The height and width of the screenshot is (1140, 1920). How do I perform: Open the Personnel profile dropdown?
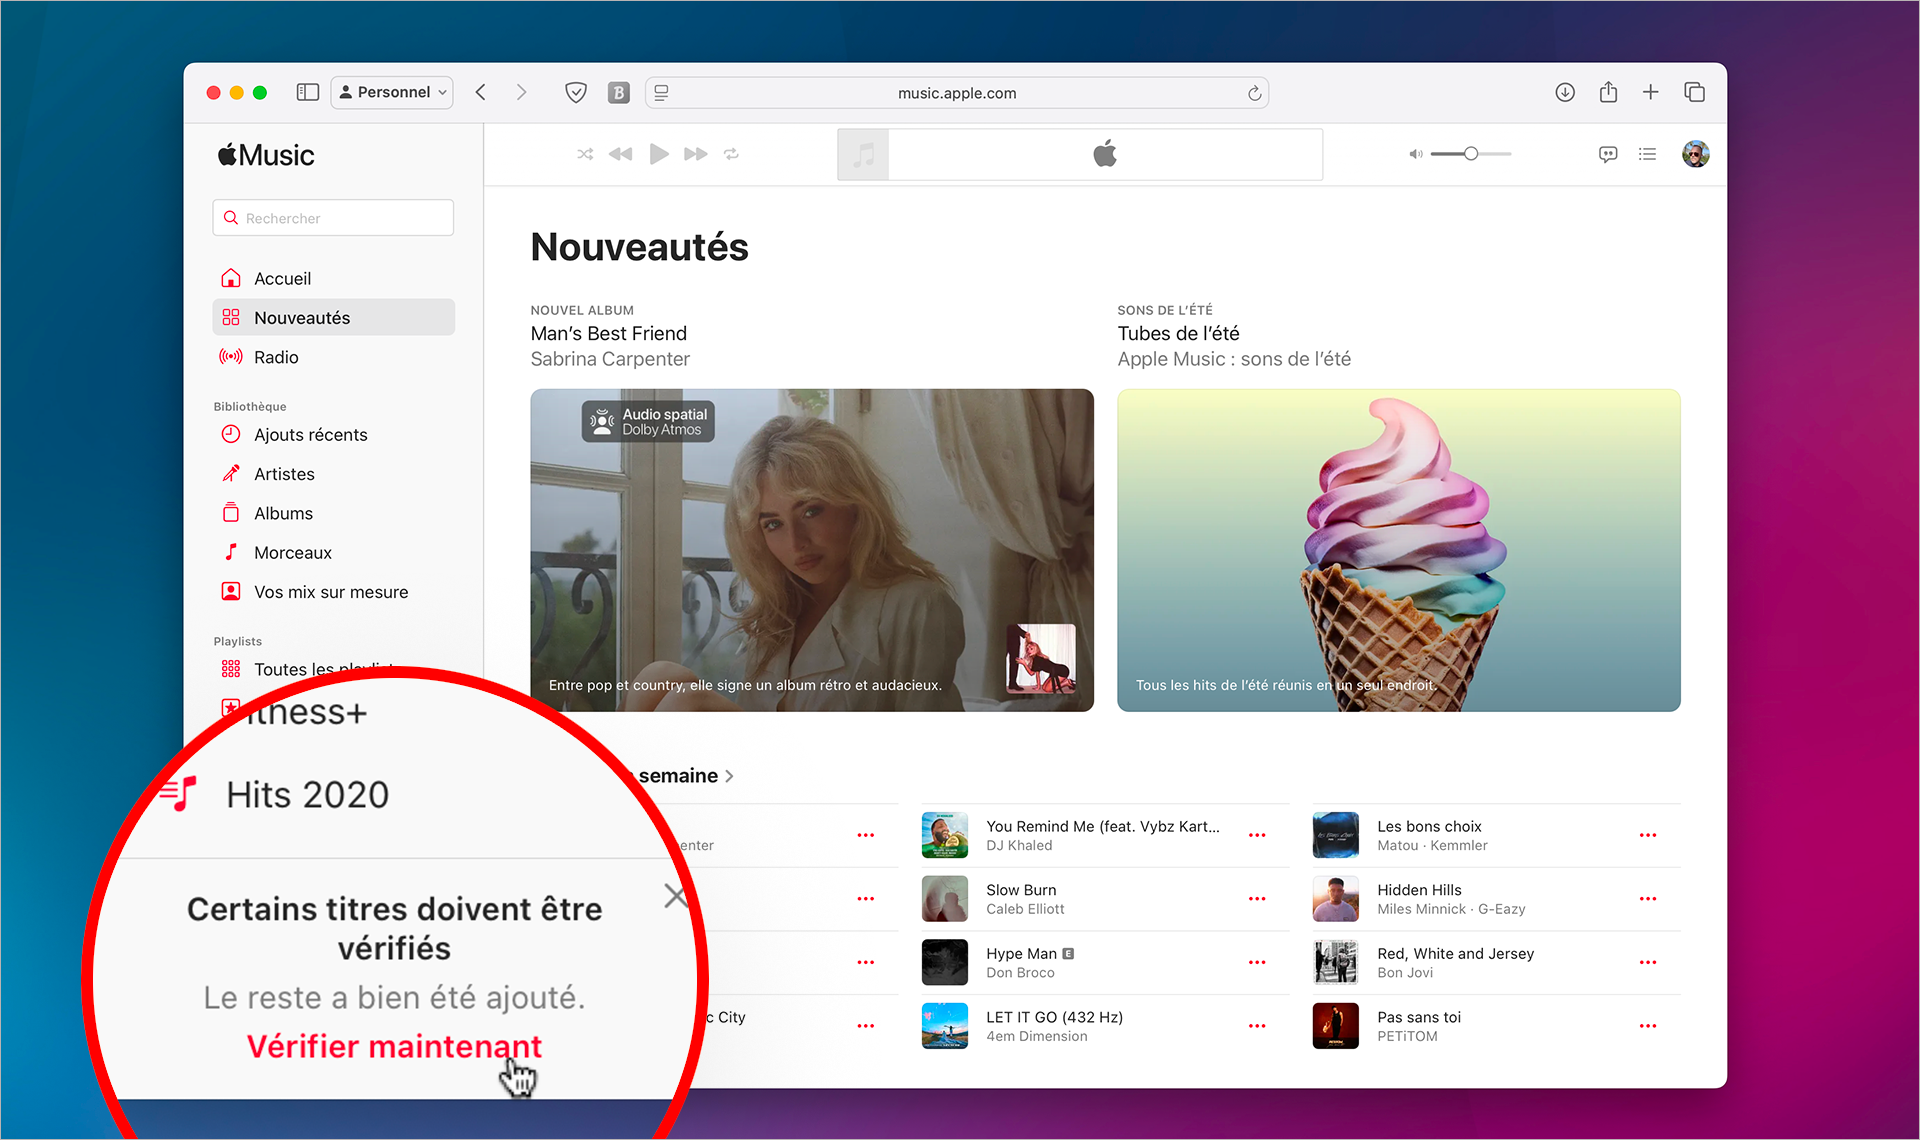(392, 92)
